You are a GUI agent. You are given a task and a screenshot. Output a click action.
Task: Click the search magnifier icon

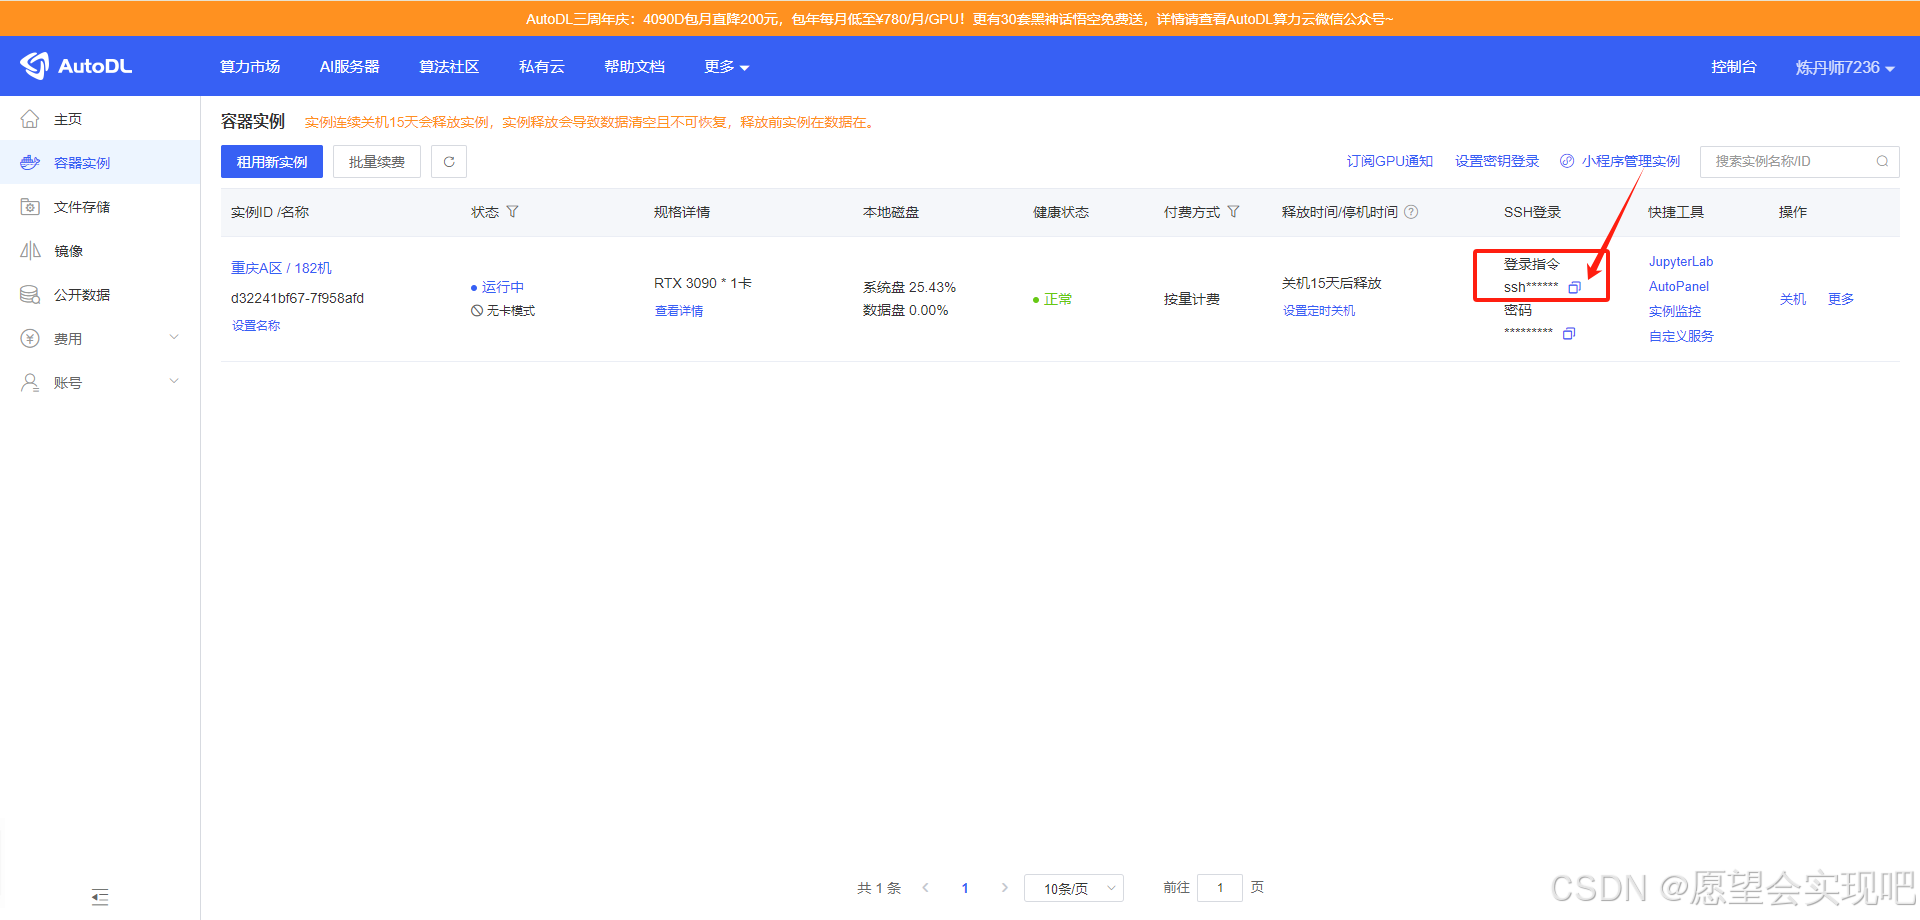(x=1882, y=161)
